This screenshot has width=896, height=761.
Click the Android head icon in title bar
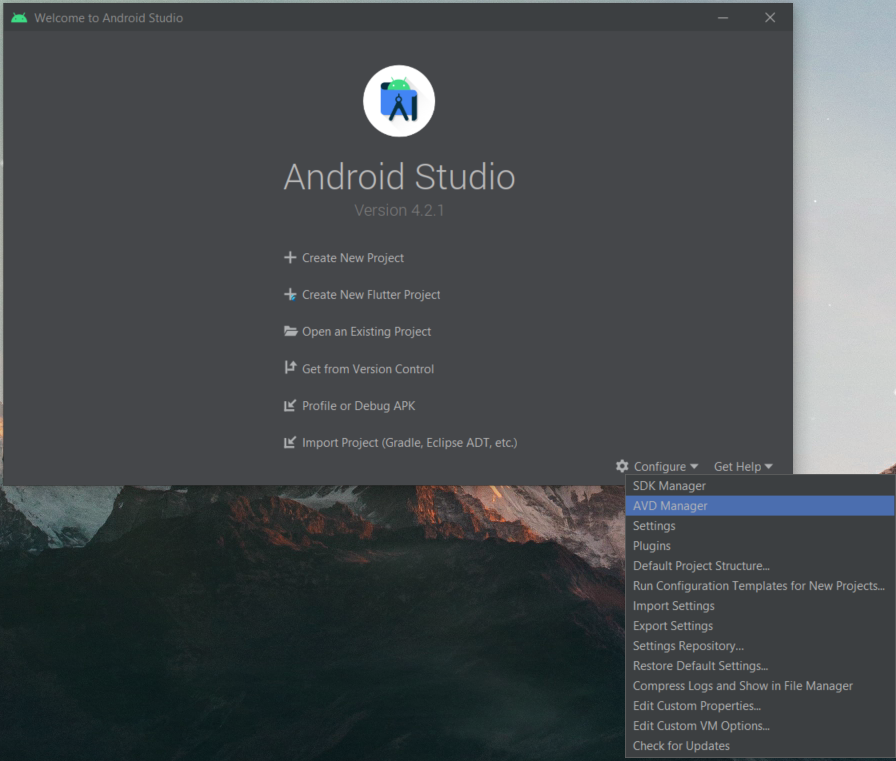19,18
